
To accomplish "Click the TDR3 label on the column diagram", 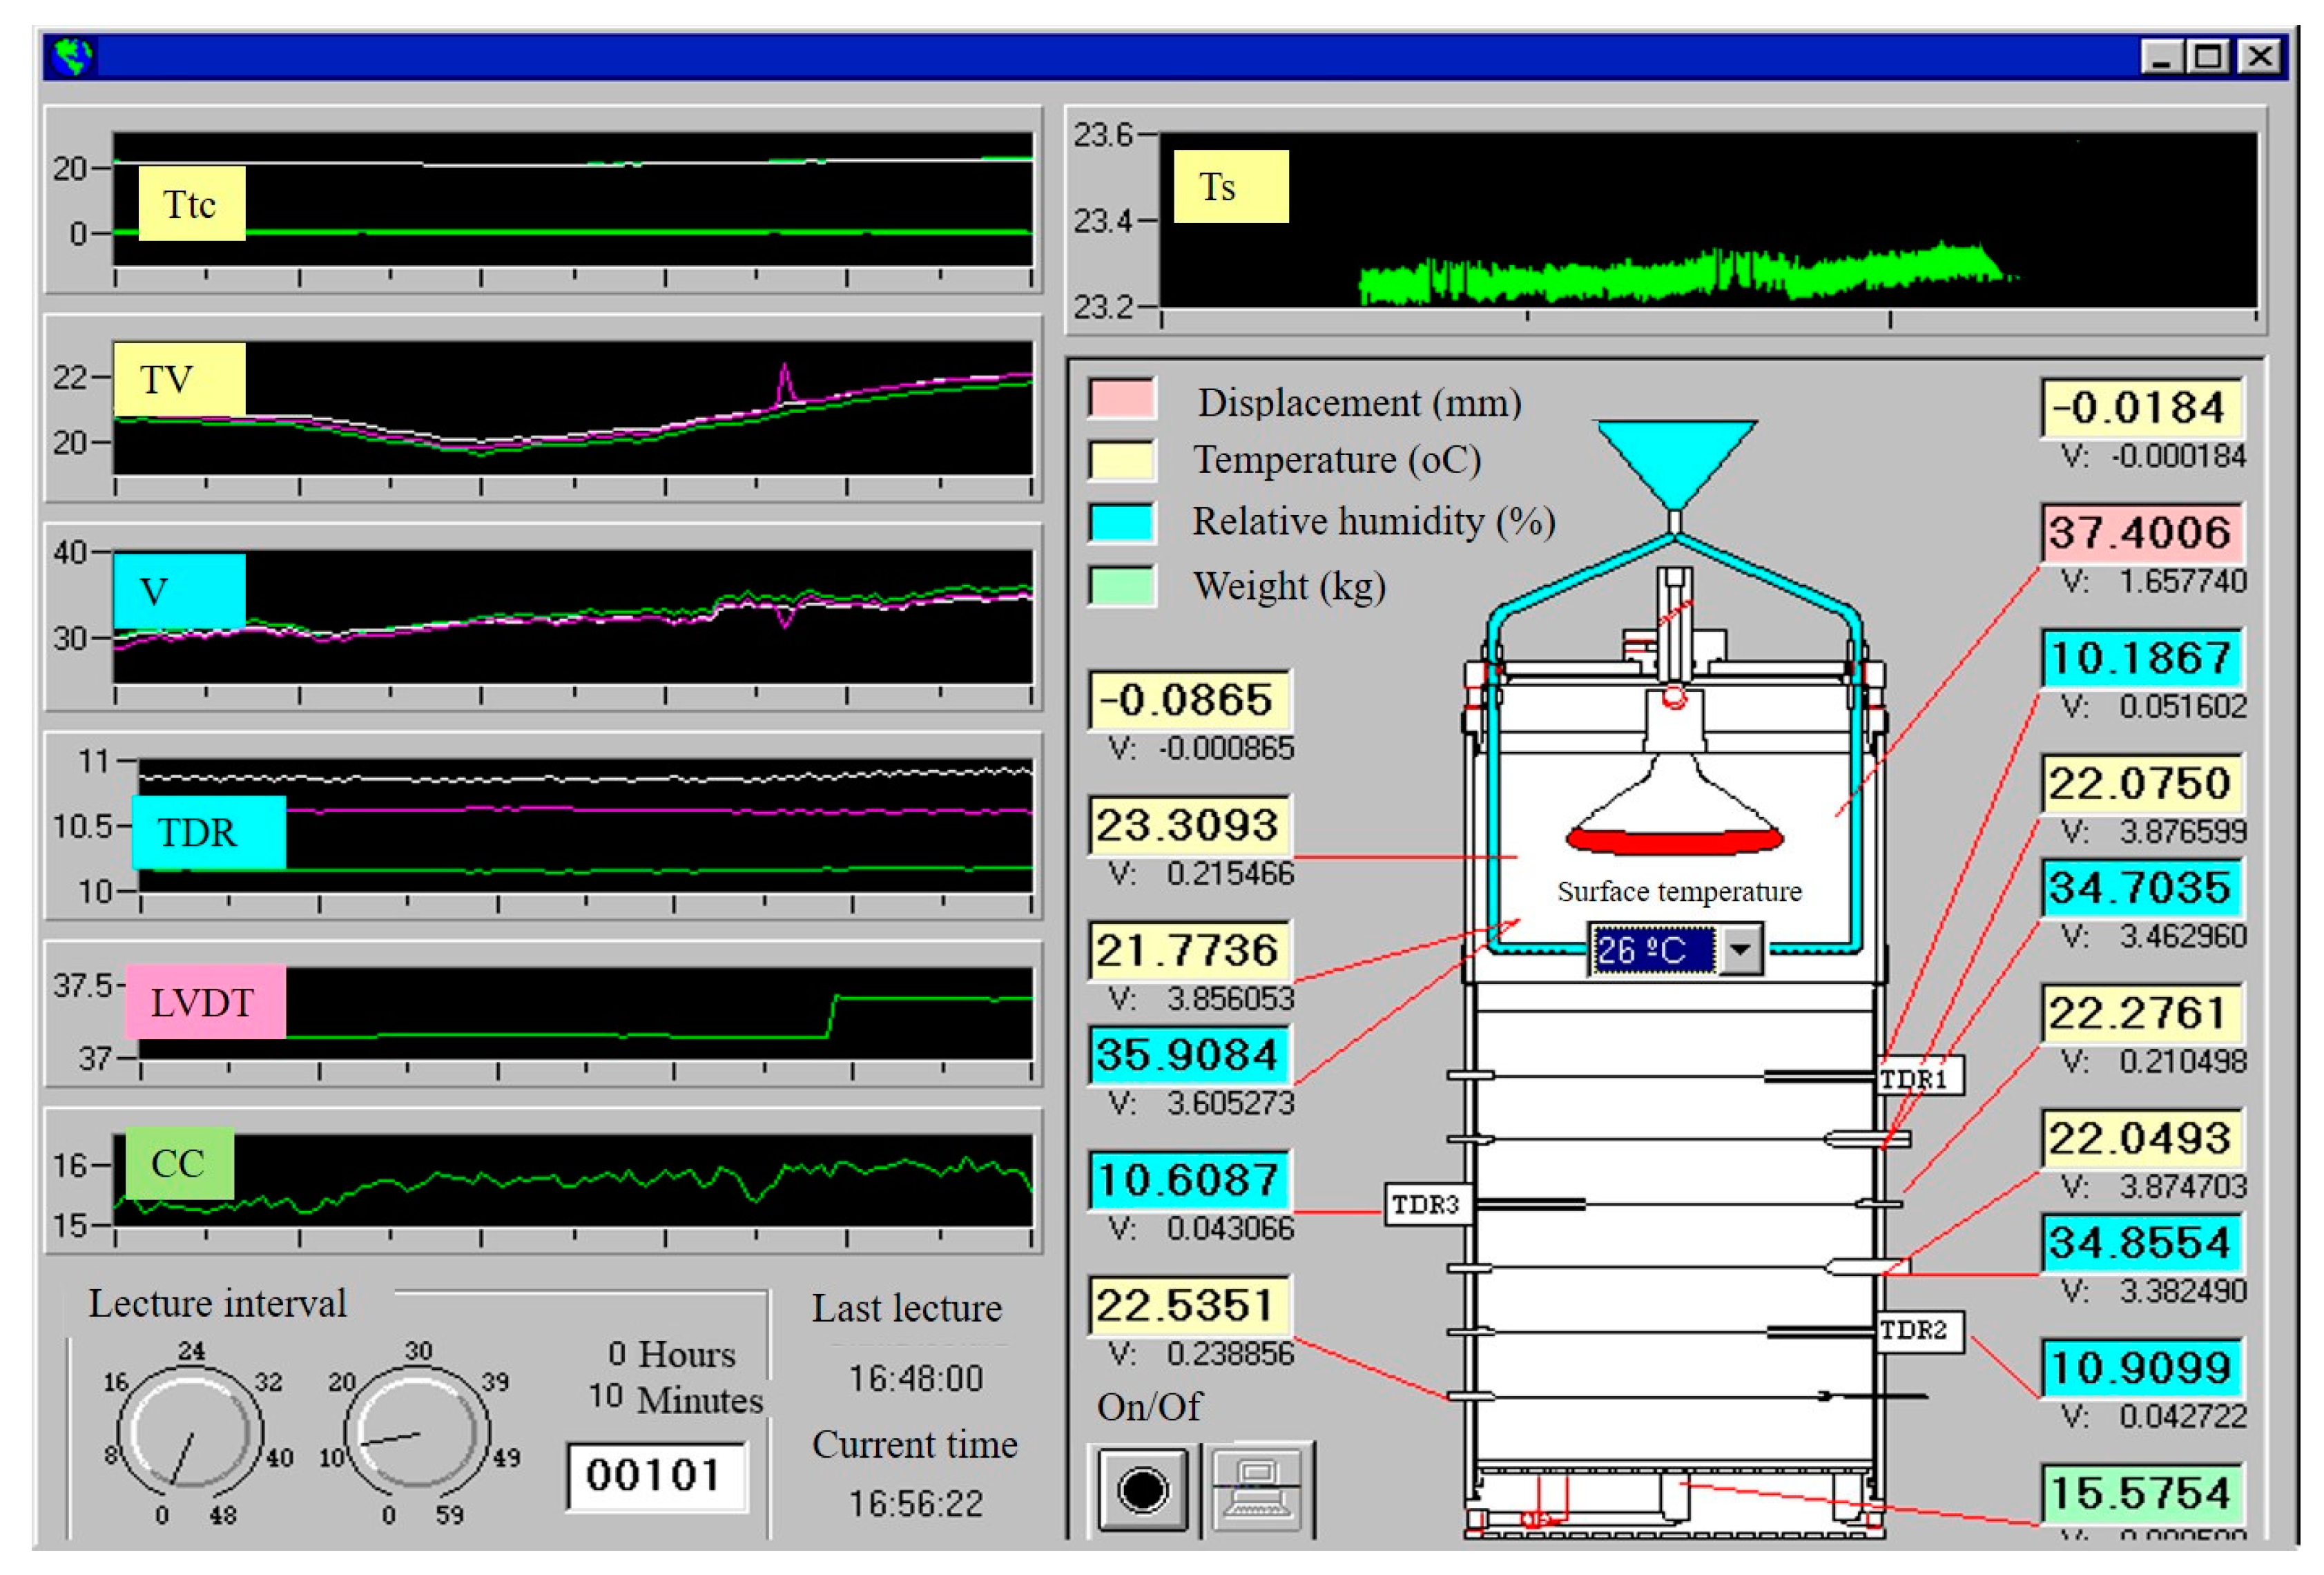I will click(x=1428, y=1204).
